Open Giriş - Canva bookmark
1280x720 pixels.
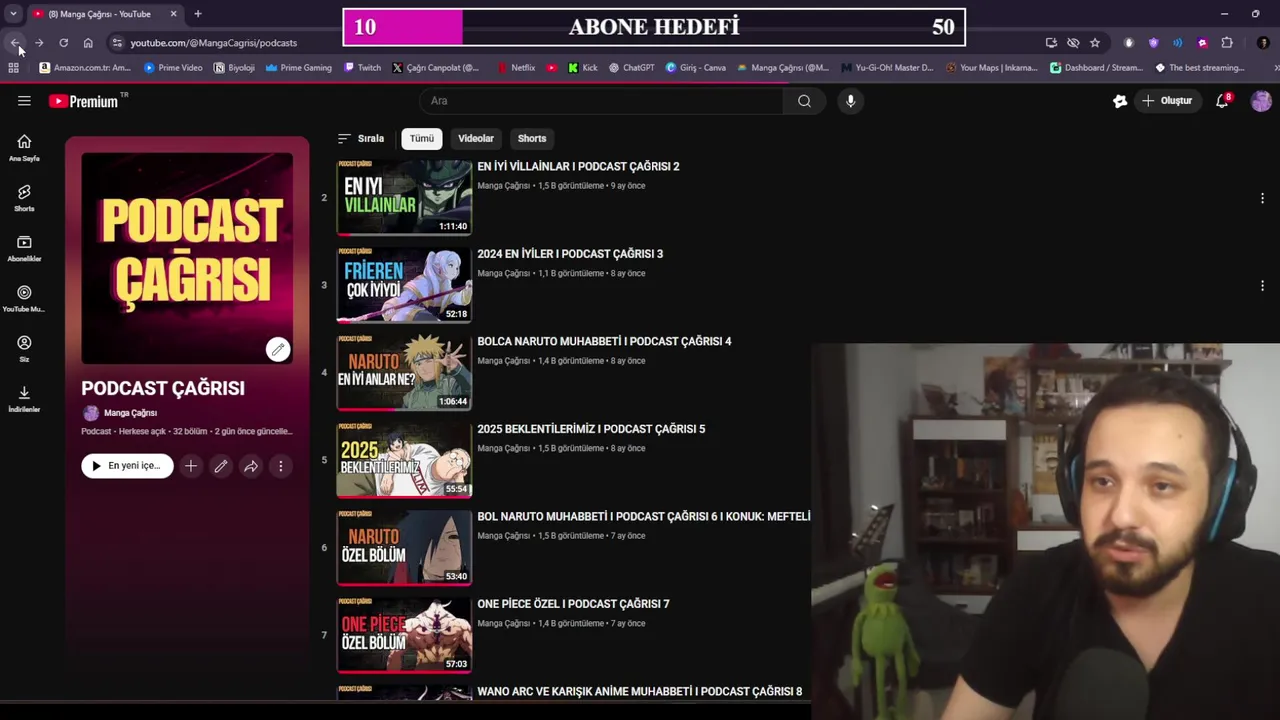(696, 68)
